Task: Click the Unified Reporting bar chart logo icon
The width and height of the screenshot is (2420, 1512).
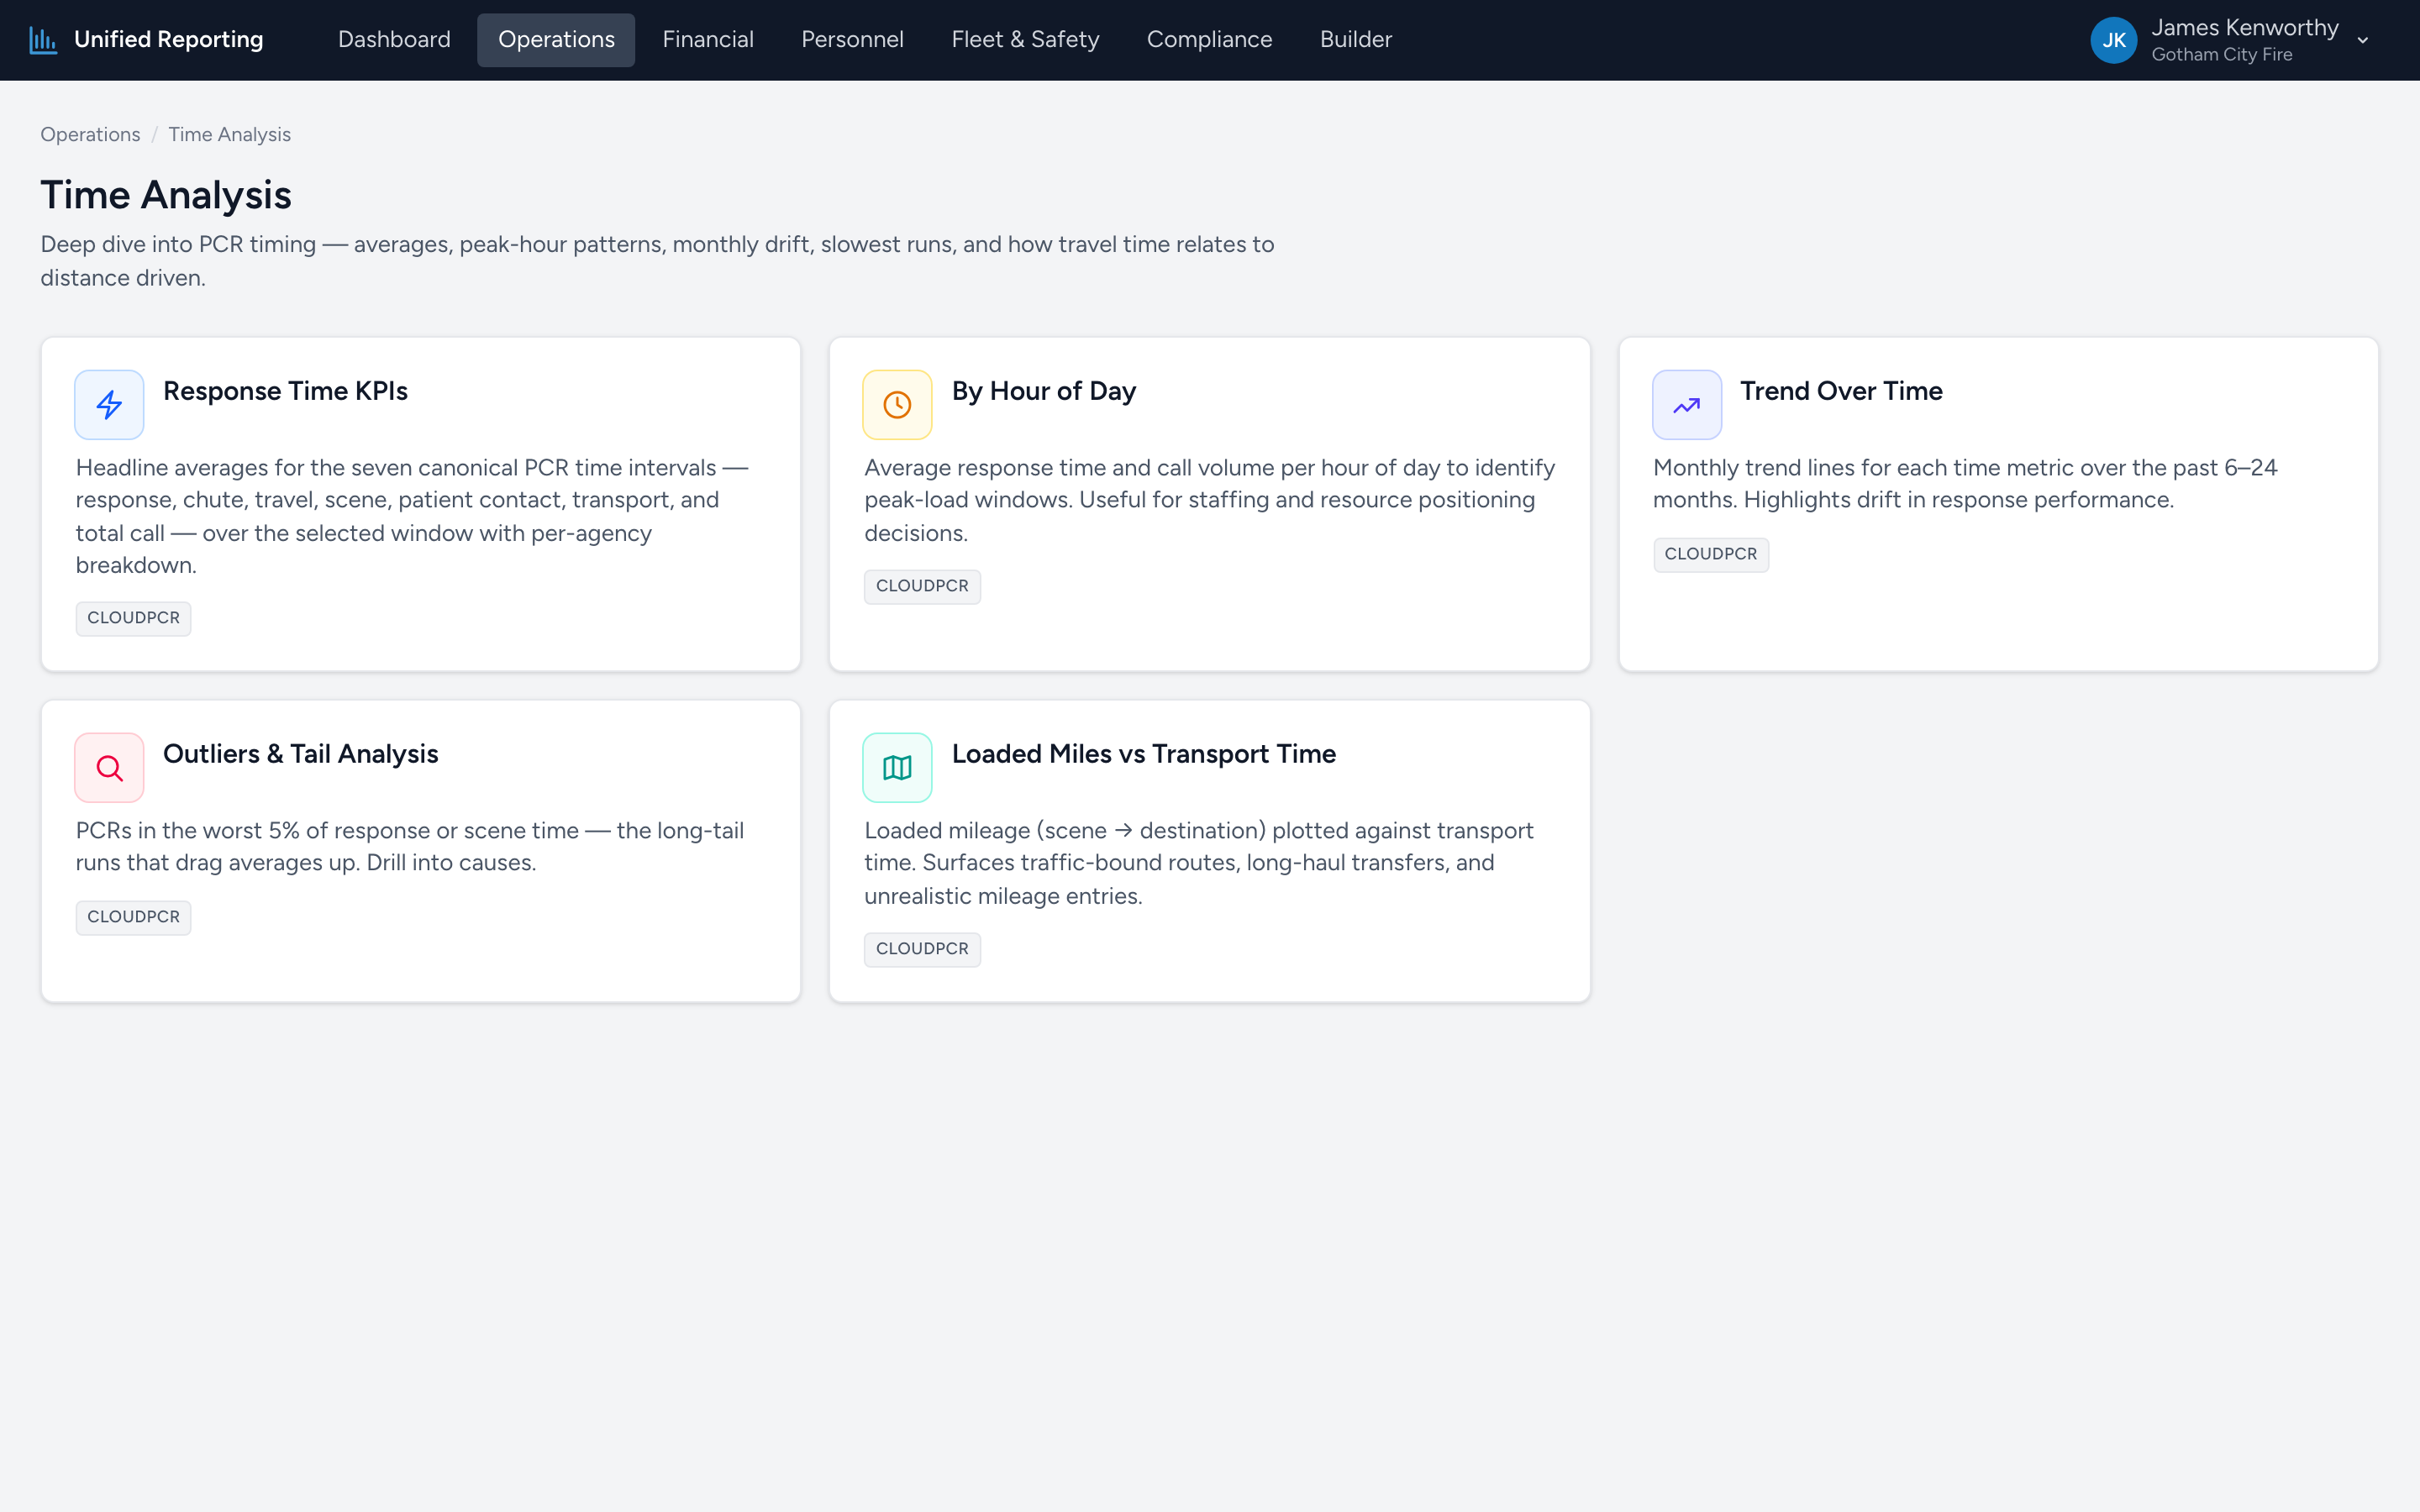Action: point(43,40)
